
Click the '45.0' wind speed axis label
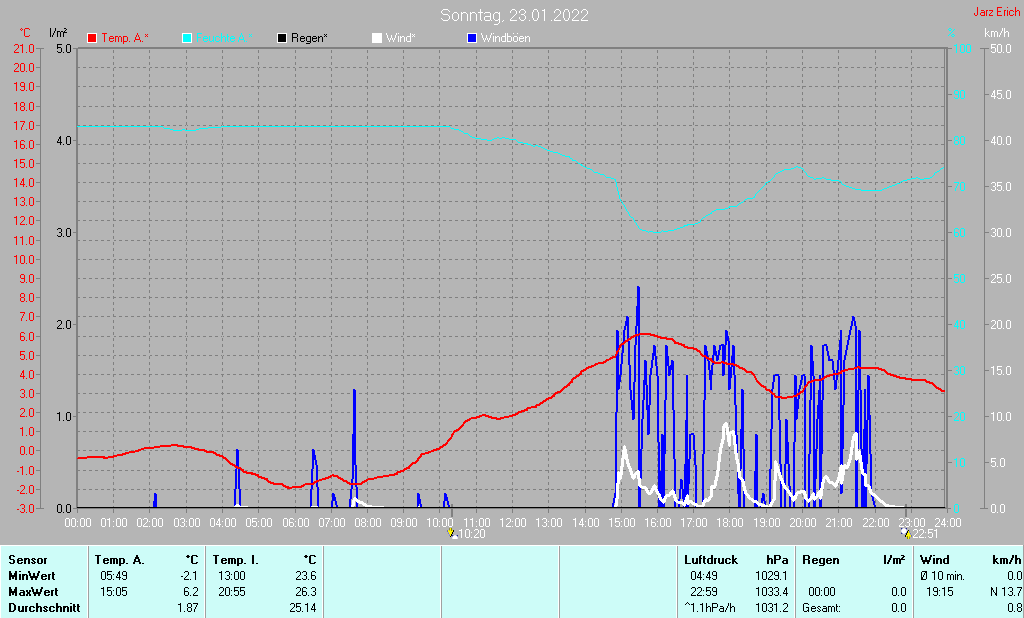[1000, 95]
